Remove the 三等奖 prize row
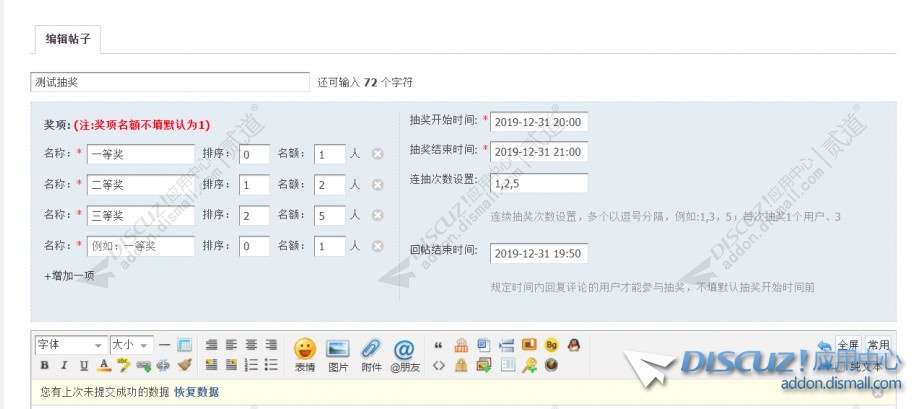Viewport: 920px width, 409px height. (x=378, y=215)
